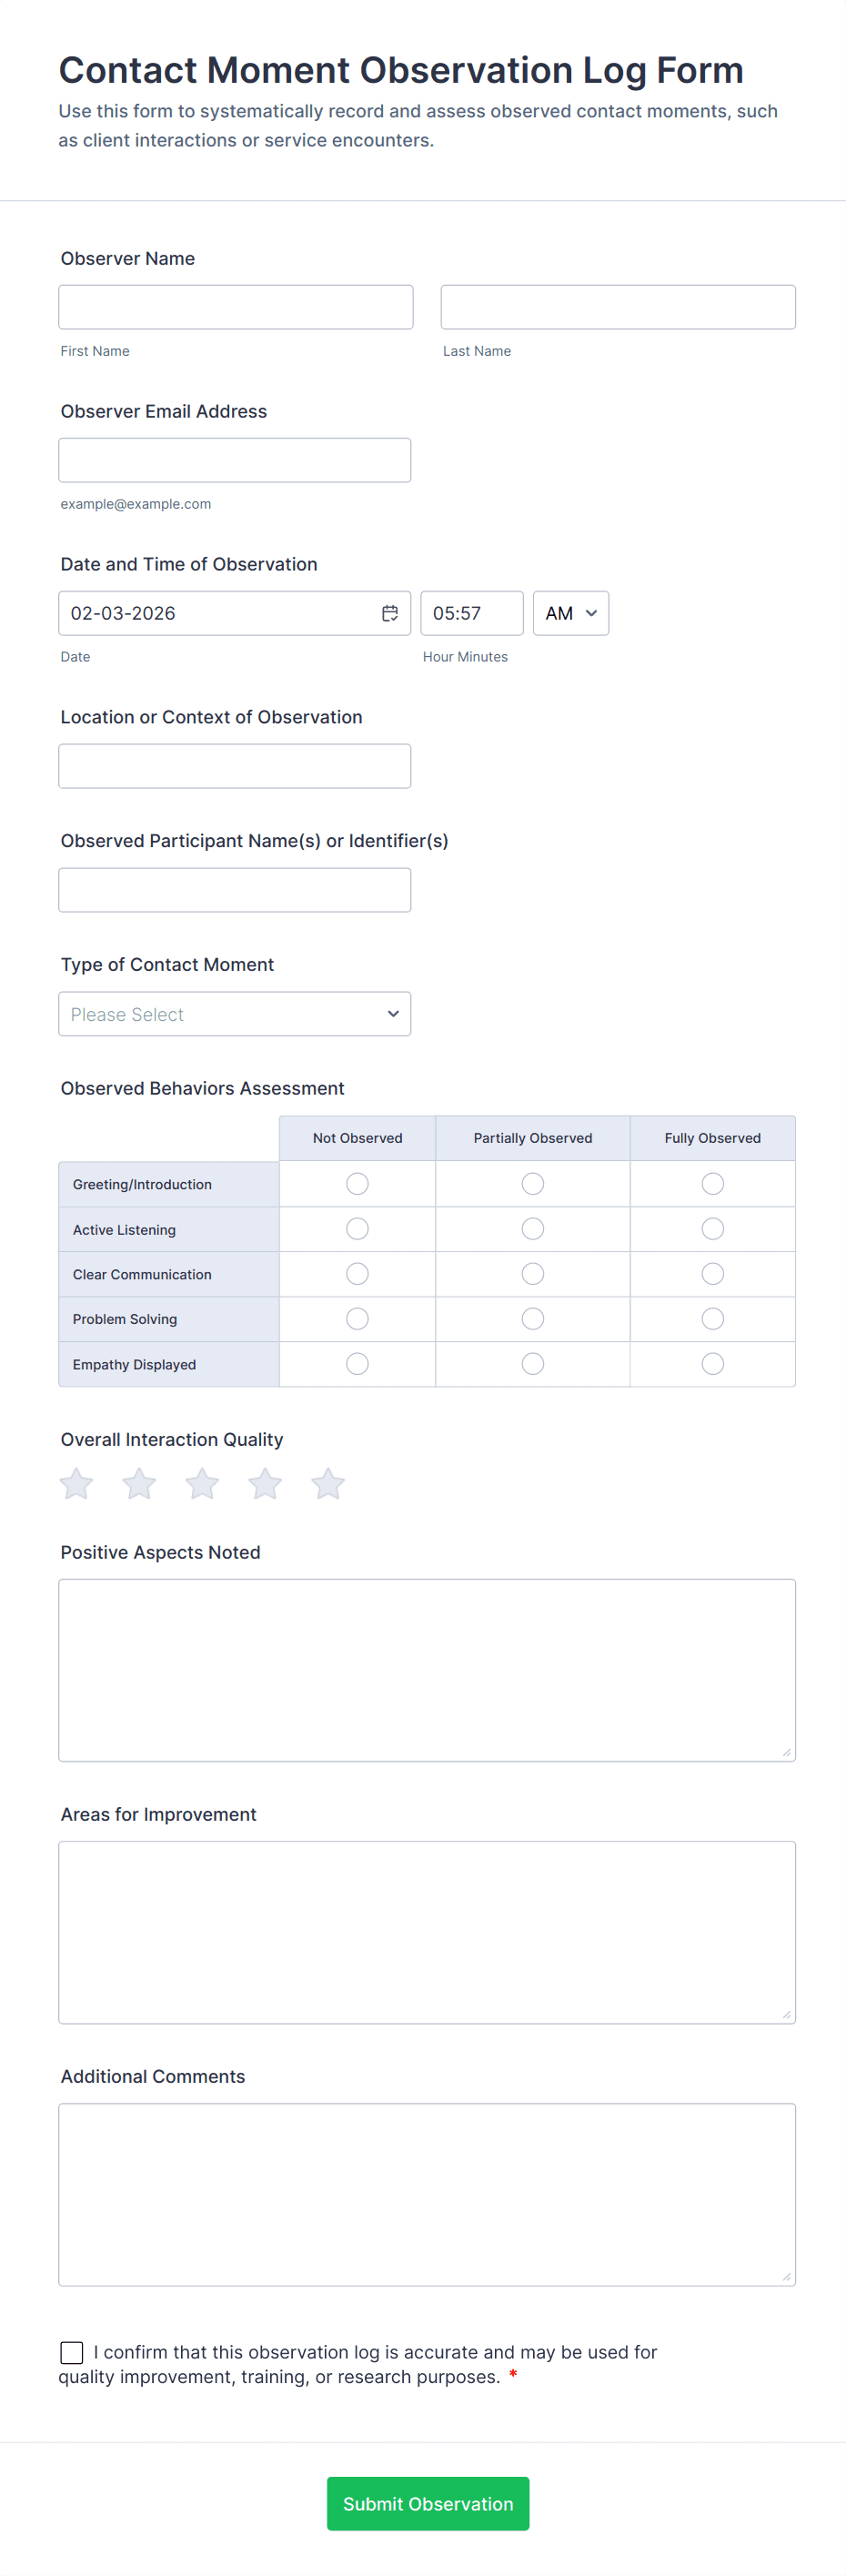Click the calendar icon in Date field
Image resolution: width=846 pixels, height=2576 pixels.
tap(390, 613)
